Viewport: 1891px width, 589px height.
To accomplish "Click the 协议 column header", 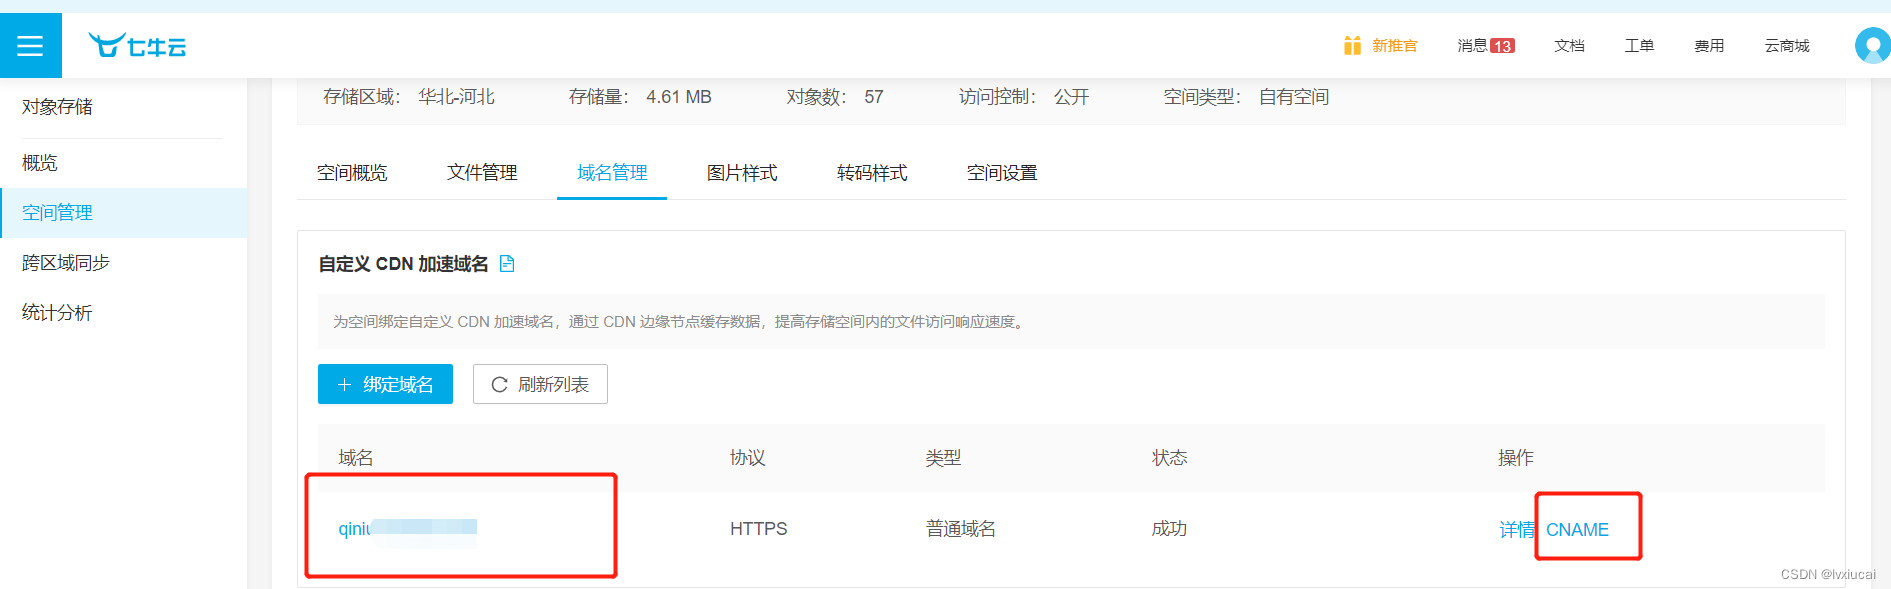I will (748, 458).
